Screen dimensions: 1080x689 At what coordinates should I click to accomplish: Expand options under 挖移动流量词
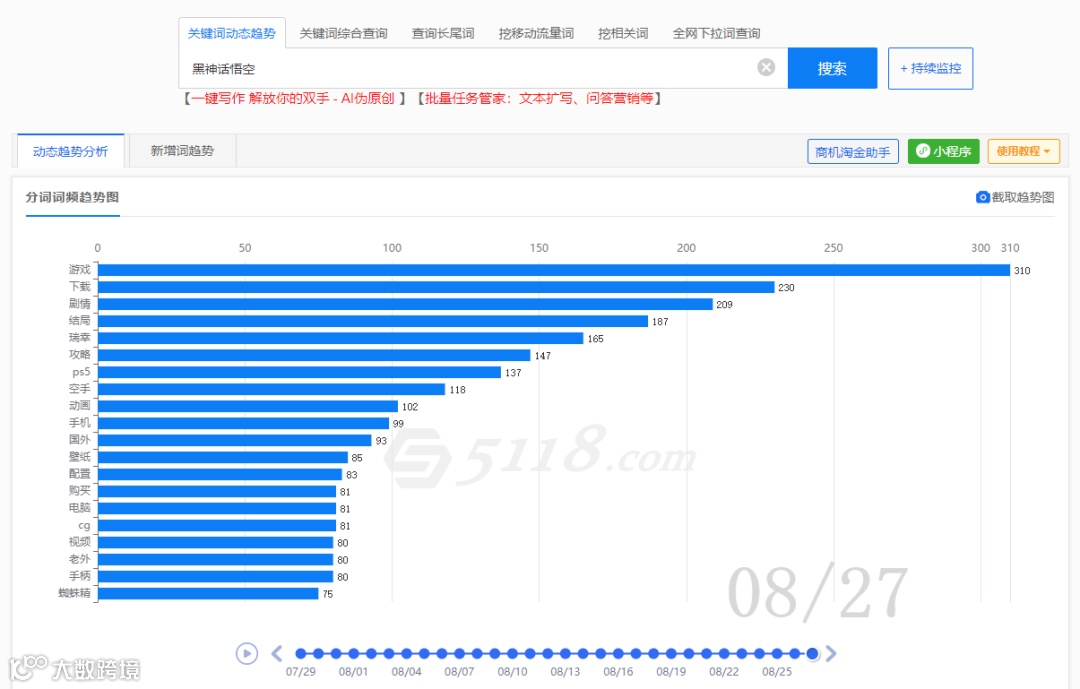pos(535,32)
